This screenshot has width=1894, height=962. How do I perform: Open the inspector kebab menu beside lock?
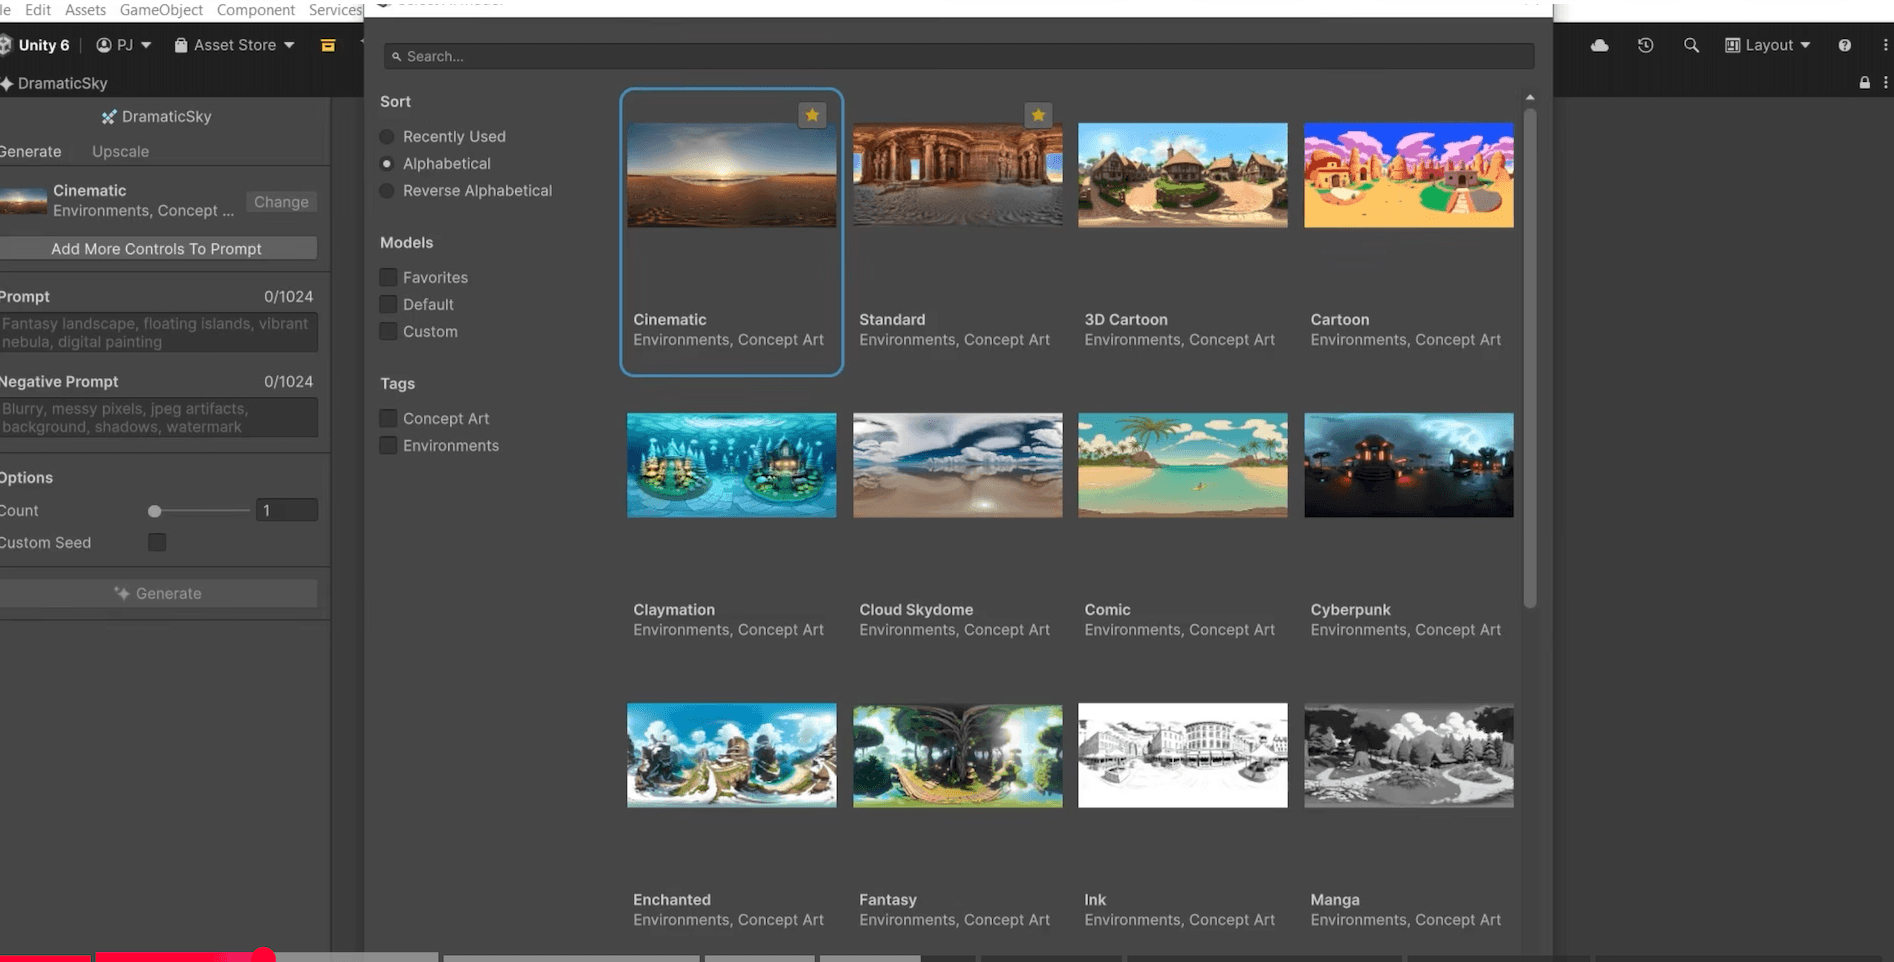click(1885, 83)
